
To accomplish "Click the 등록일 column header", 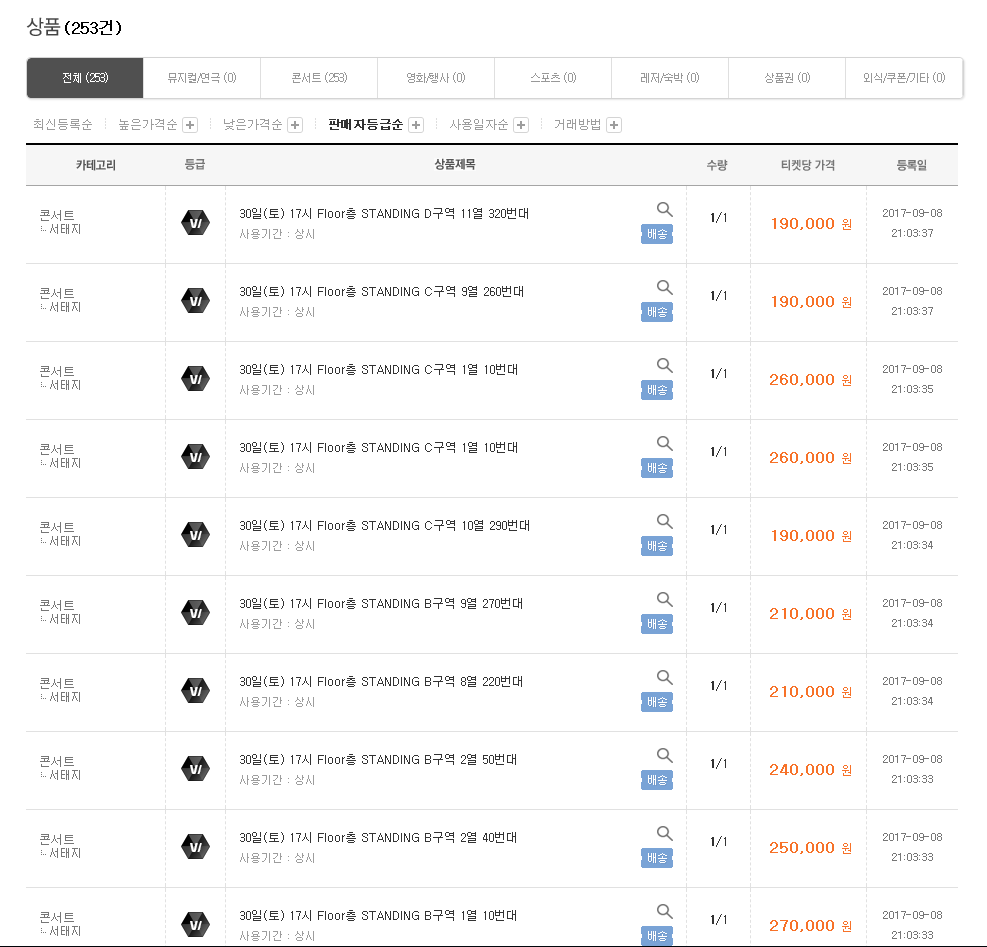I will coord(911,165).
